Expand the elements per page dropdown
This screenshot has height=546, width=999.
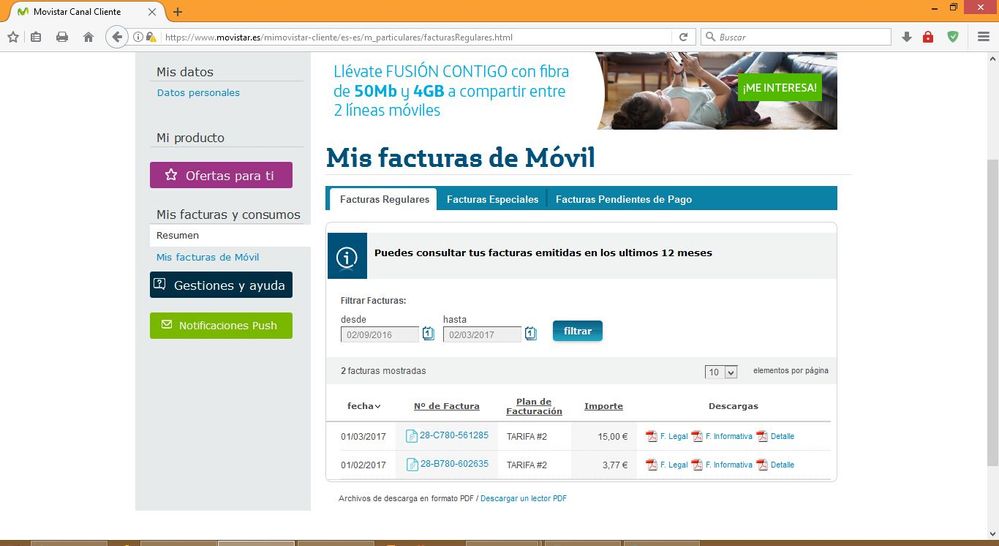coord(721,372)
